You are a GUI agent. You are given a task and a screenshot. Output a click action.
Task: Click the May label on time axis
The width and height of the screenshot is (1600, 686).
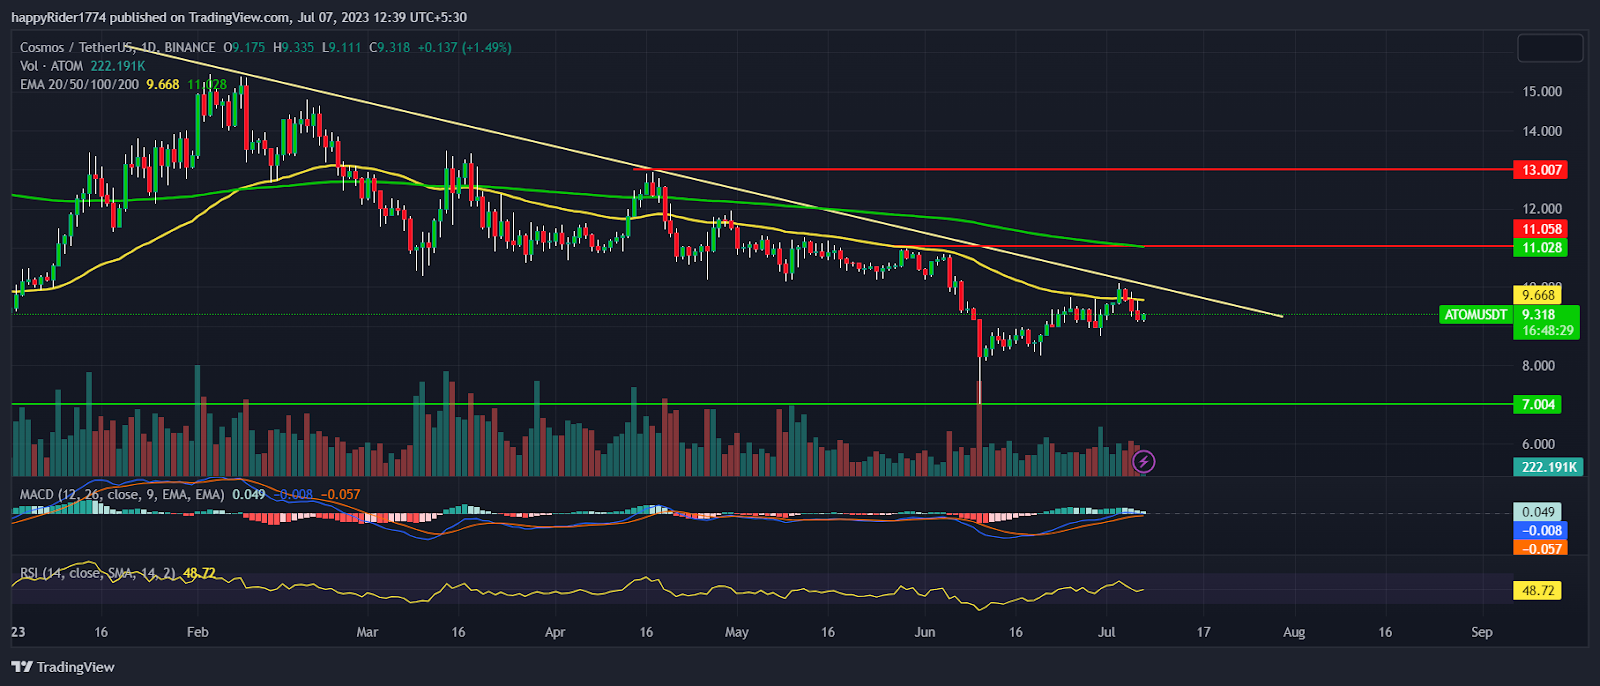(736, 632)
